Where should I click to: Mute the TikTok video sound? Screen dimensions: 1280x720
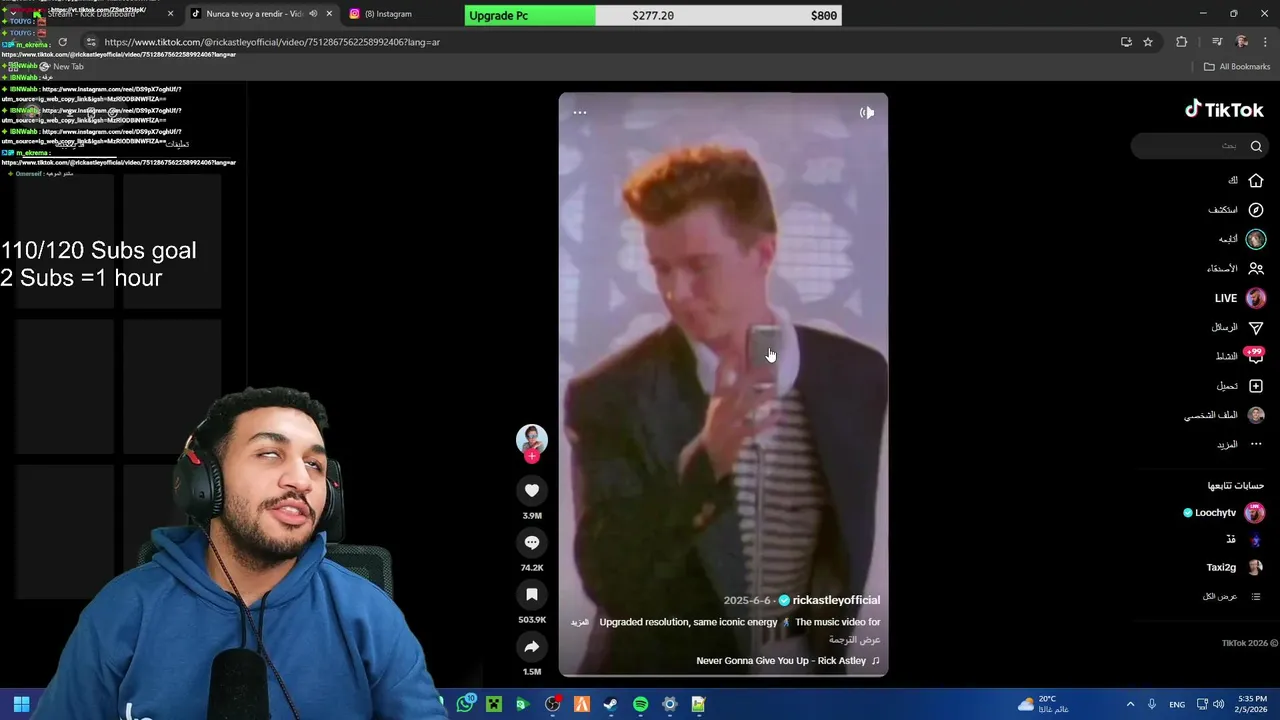click(x=867, y=112)
